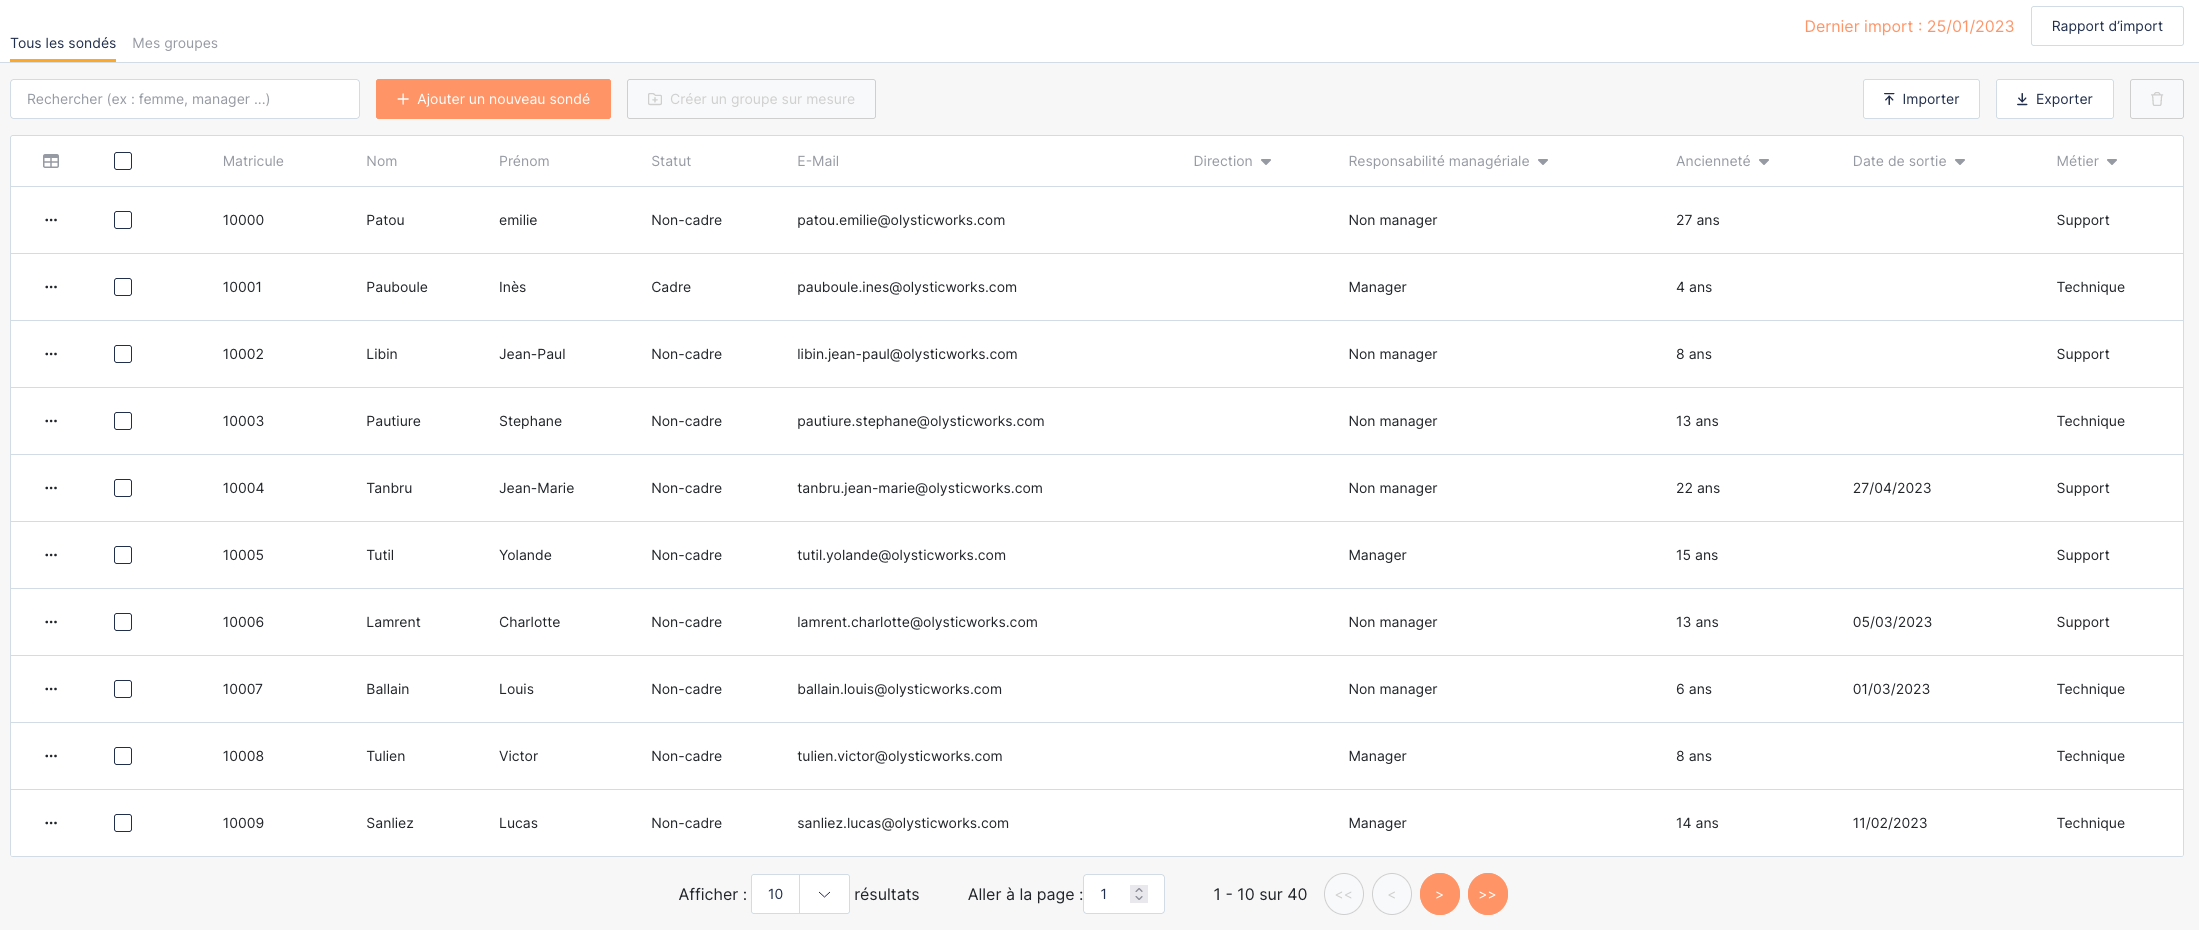Open row actions menu for Patou
Viewport: 2199px width, 930px height.
[51, 220]
